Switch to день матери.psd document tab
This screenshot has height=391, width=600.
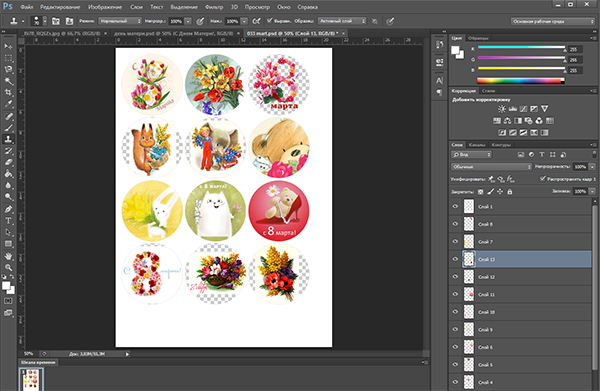173,33
